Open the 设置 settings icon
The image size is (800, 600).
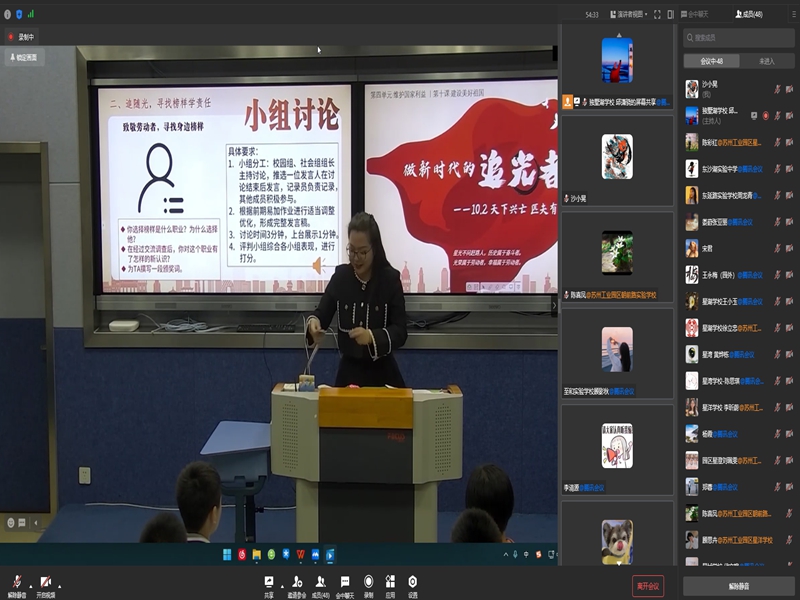(x=412, y=586)
